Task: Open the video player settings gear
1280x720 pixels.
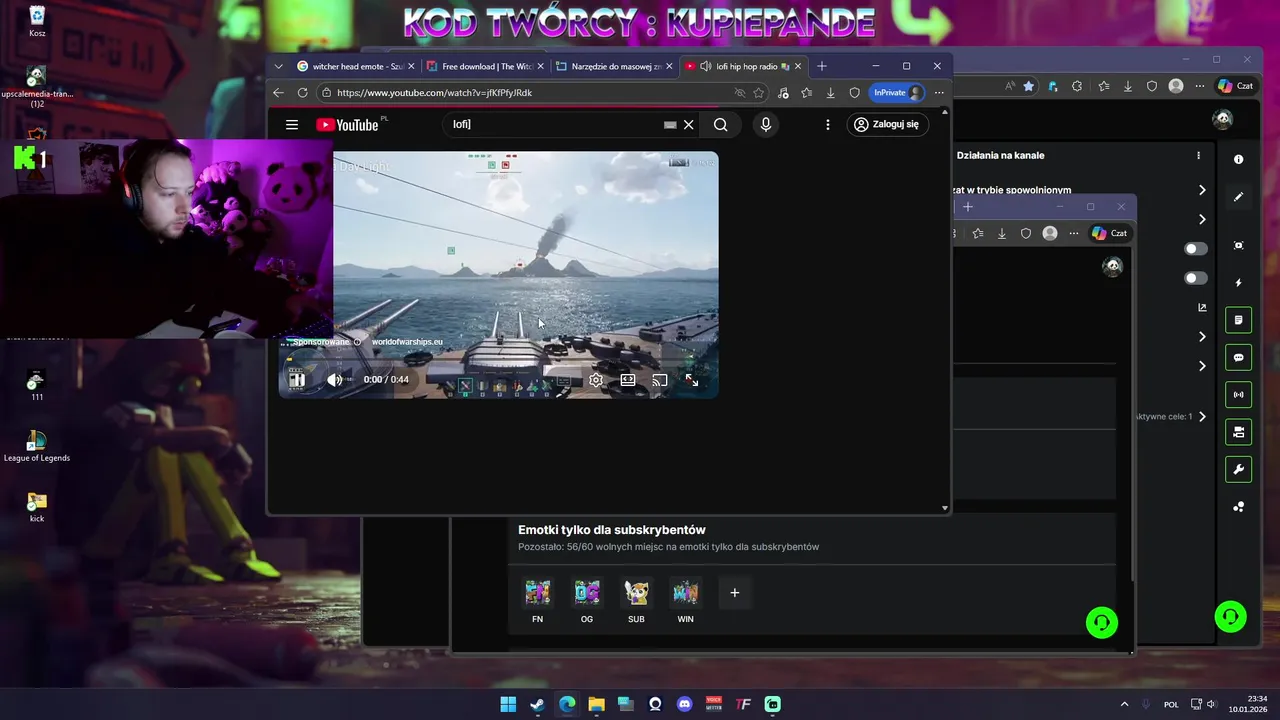Action: tap(596, 380)
